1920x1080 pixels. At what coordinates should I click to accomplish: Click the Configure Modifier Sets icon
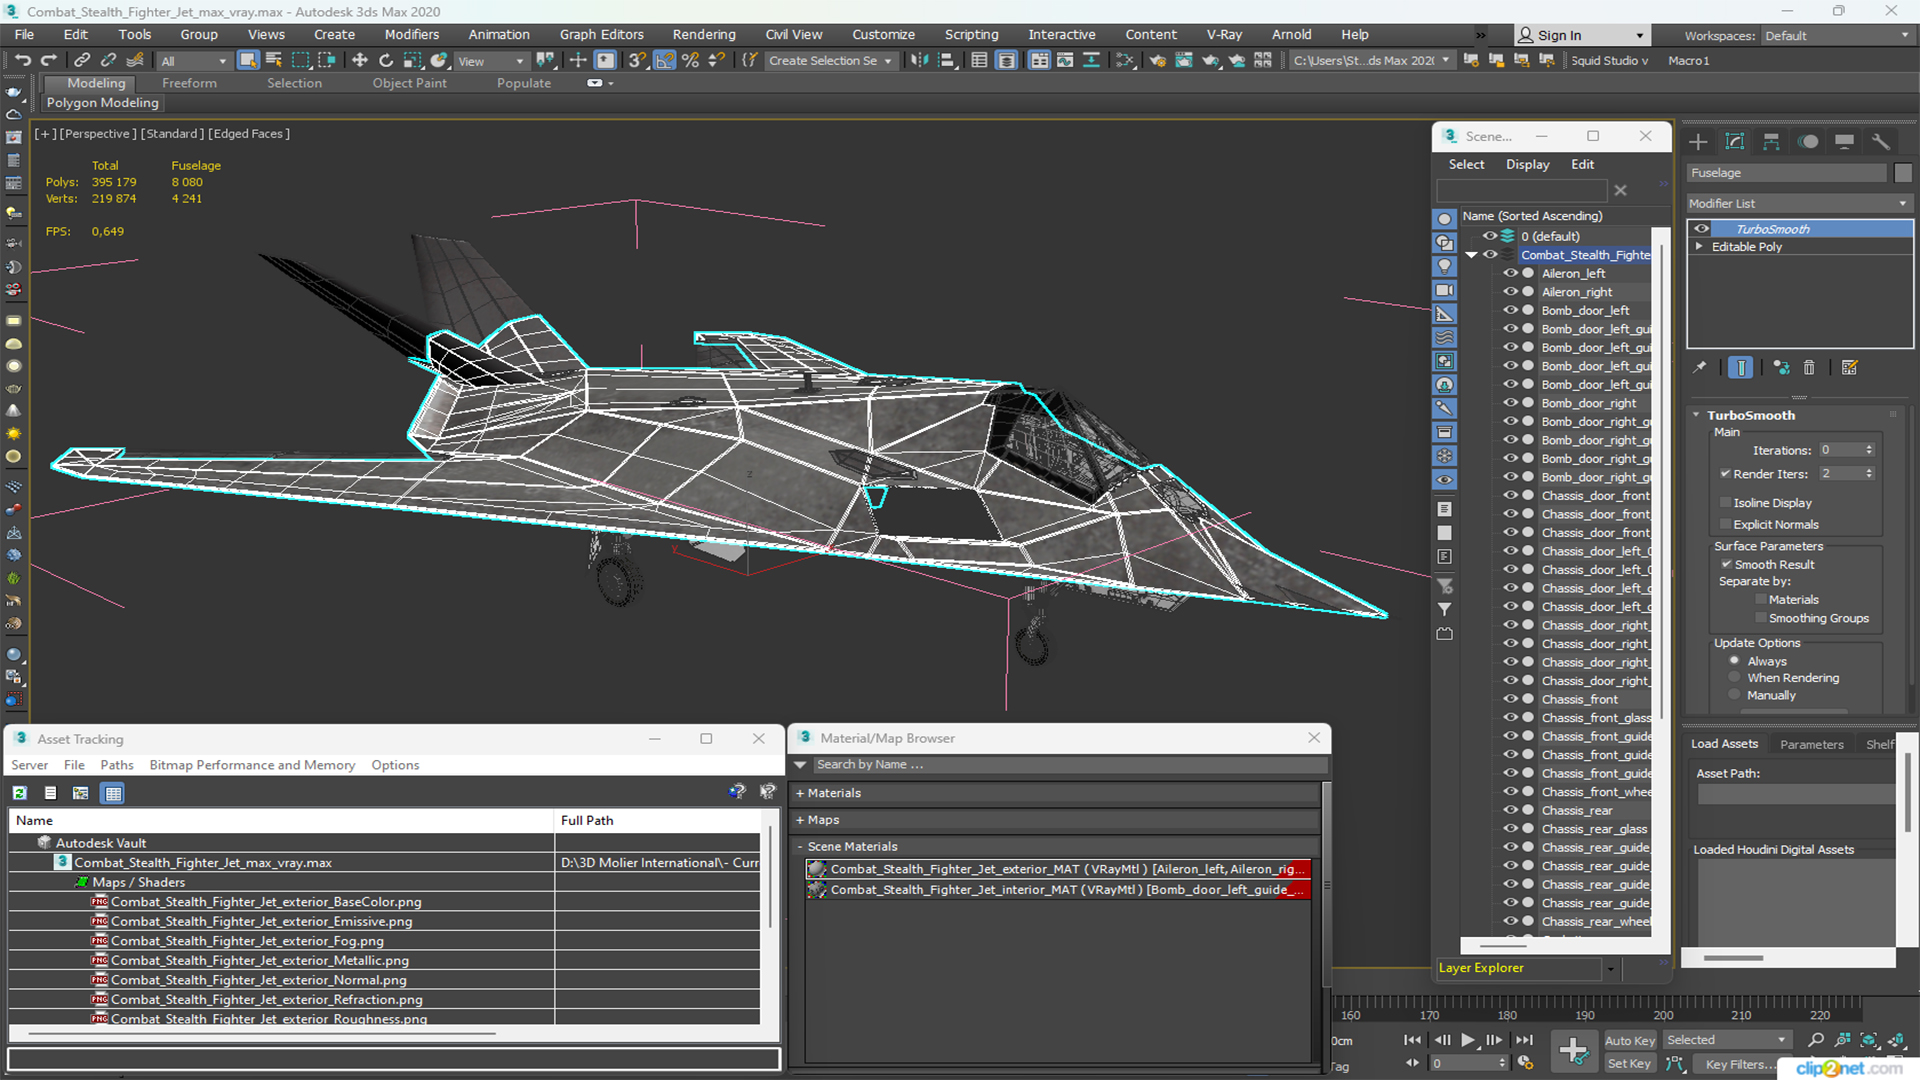point(1849,367)
